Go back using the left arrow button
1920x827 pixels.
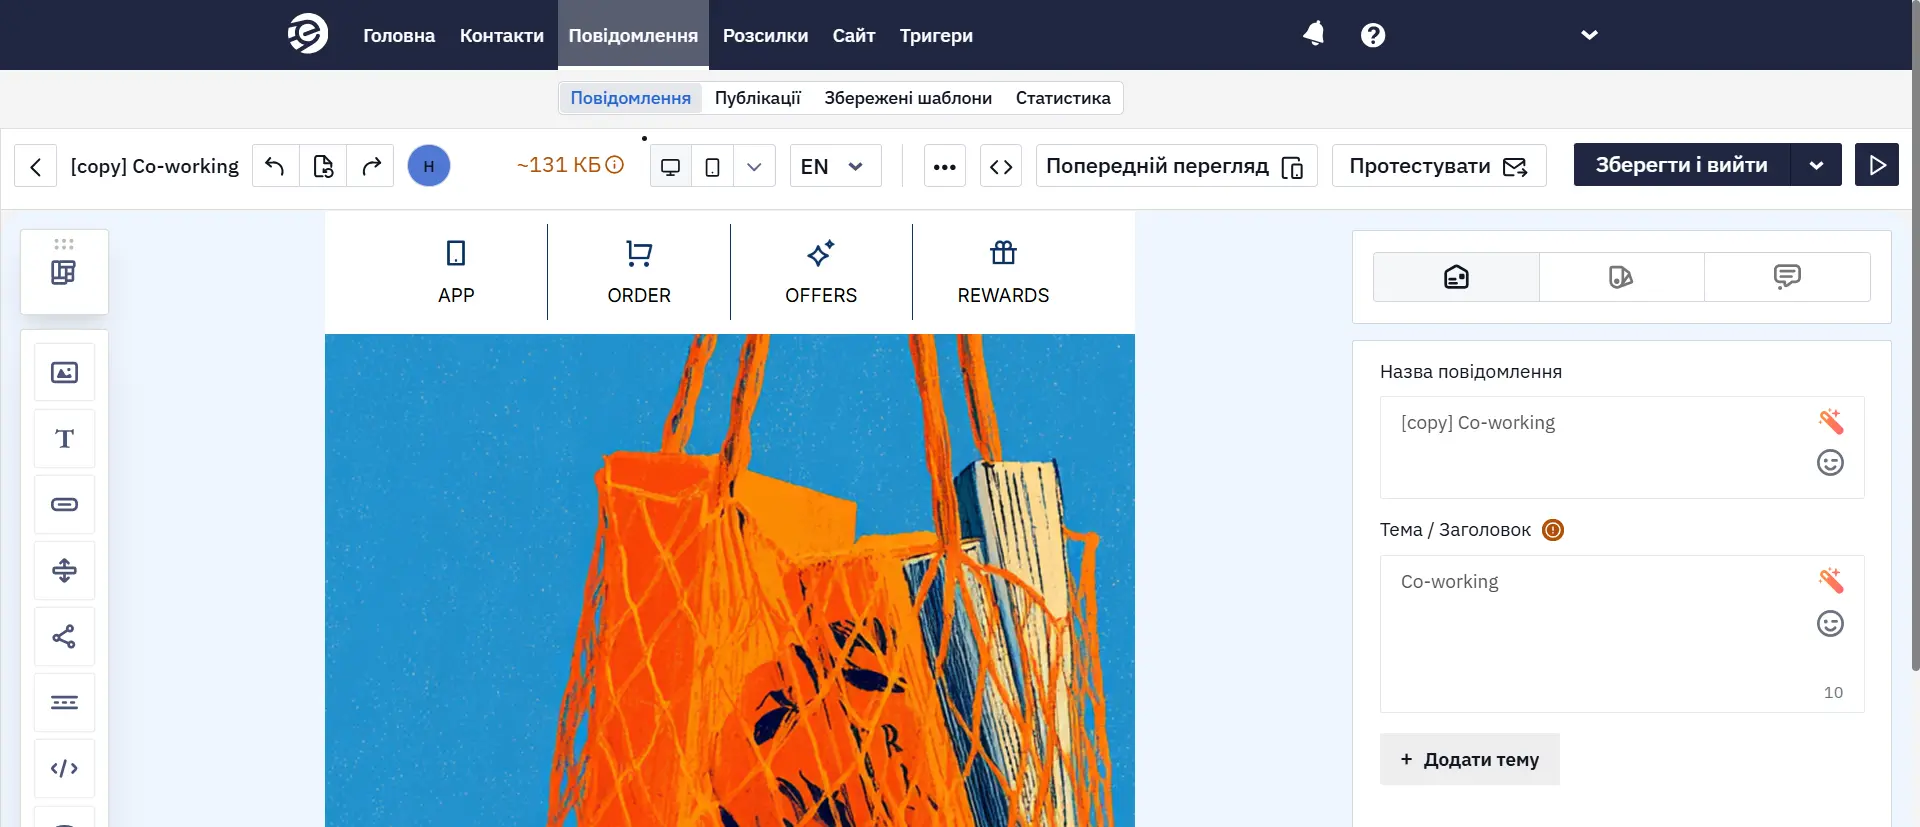36,166
